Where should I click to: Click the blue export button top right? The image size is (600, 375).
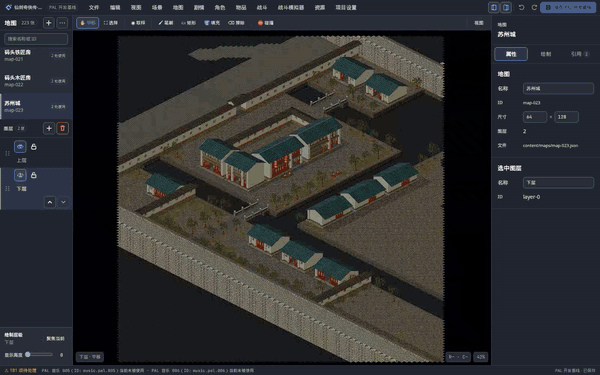pyautogui.click(x=568, y=8)
